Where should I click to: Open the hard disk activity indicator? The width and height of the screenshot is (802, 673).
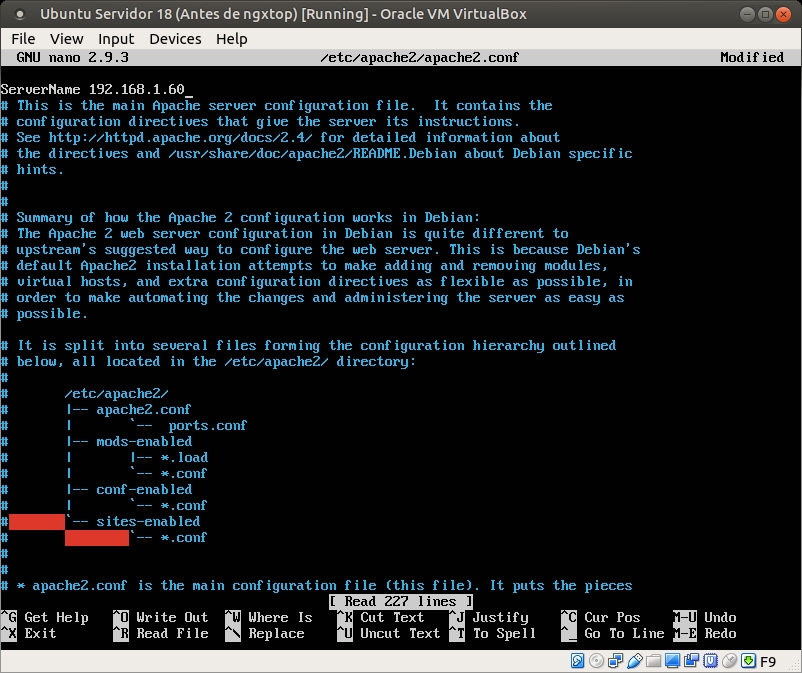coord(577,661)
